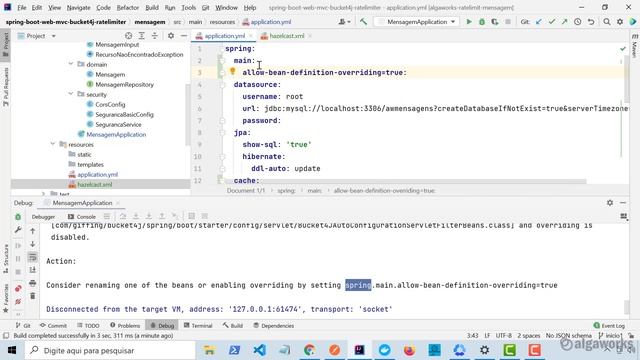Select application.yml in project tree
This screenshot has height=360, width=640.
pos(98,174)
